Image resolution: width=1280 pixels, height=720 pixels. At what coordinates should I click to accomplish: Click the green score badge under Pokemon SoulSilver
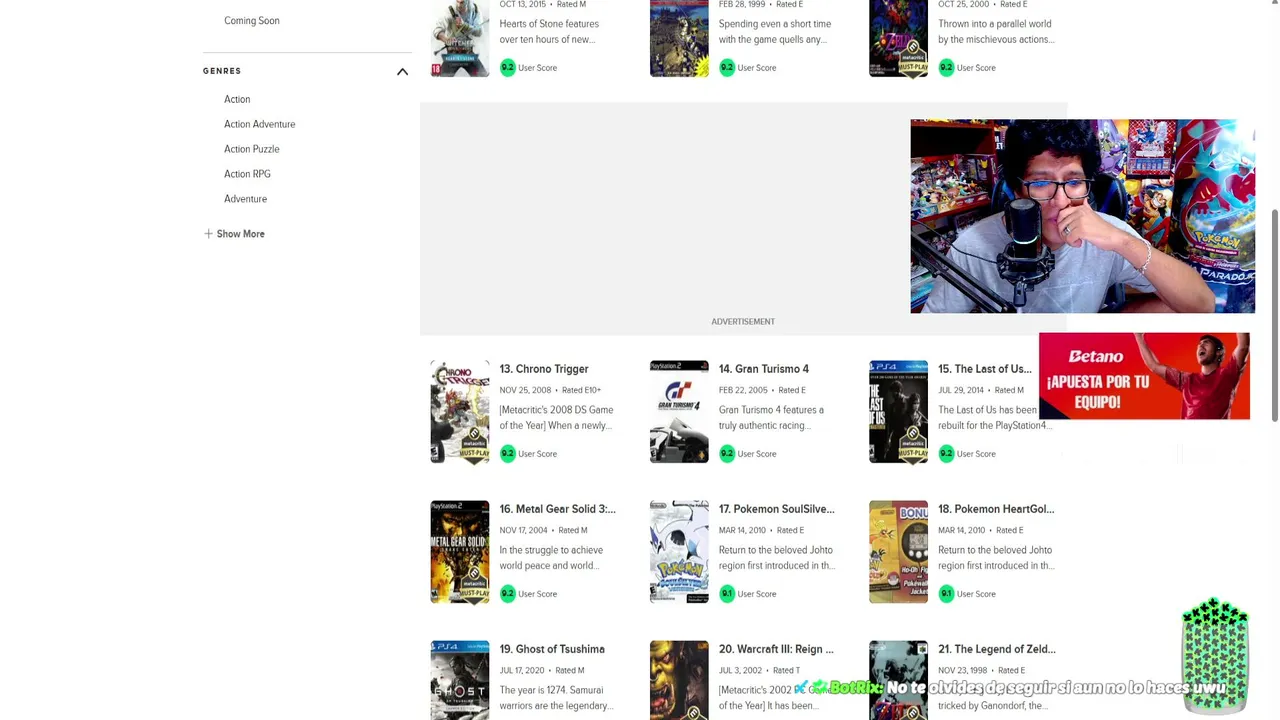tap(727, 594)
